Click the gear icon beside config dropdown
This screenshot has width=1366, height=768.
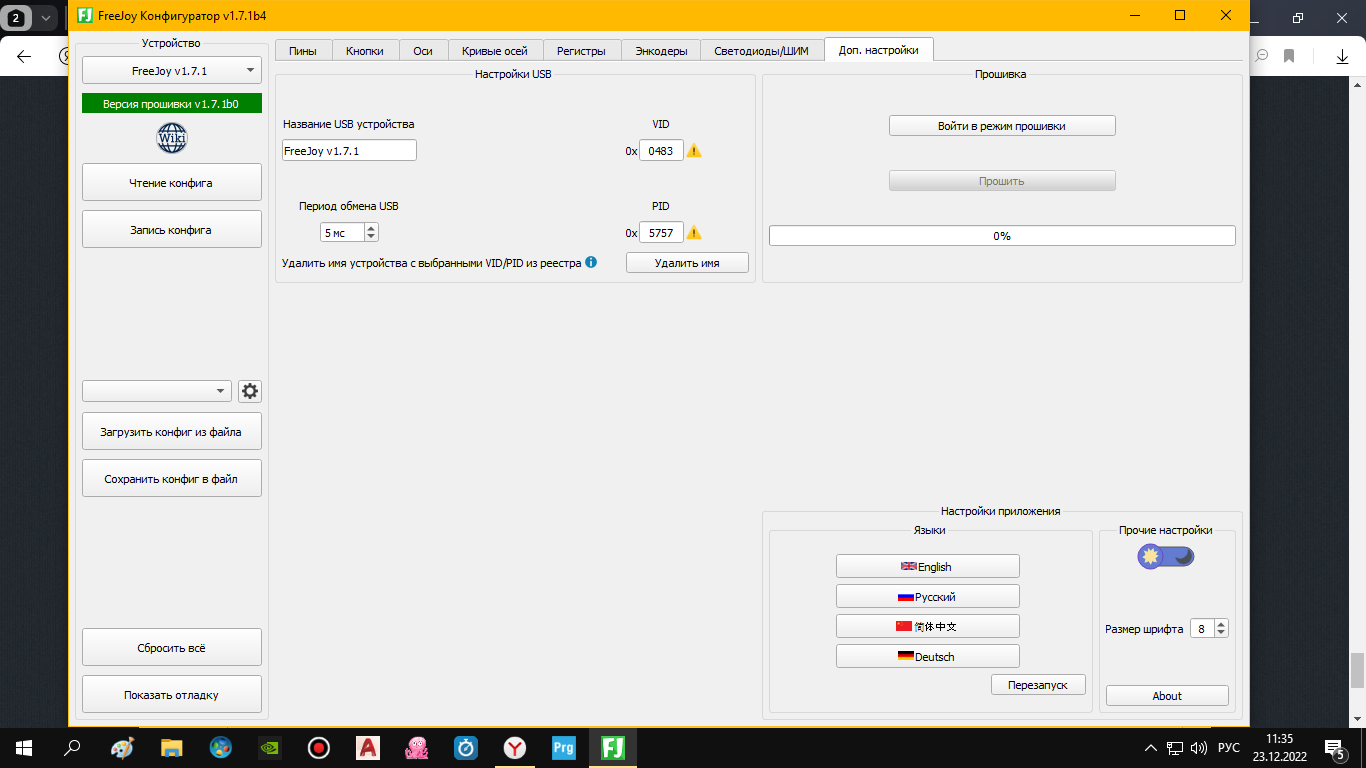coord(250,391)
